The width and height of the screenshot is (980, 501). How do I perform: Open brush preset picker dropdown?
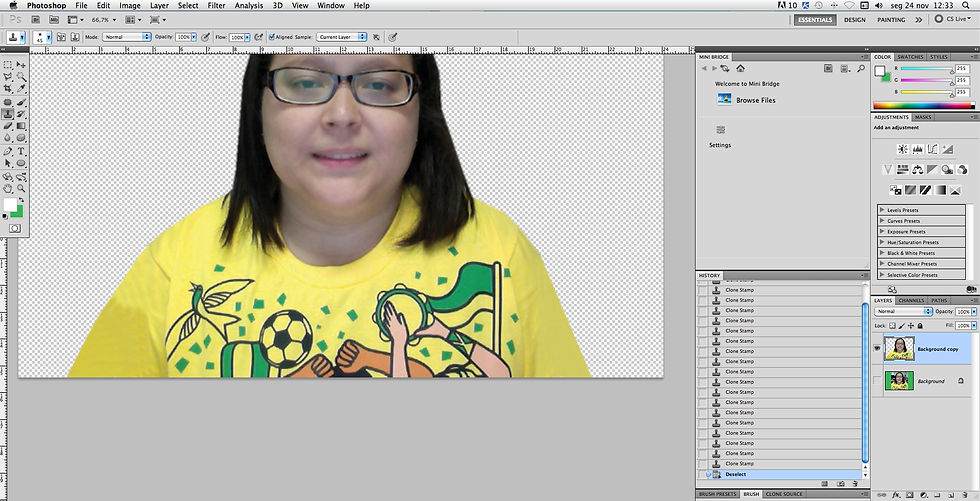point(47,37)
